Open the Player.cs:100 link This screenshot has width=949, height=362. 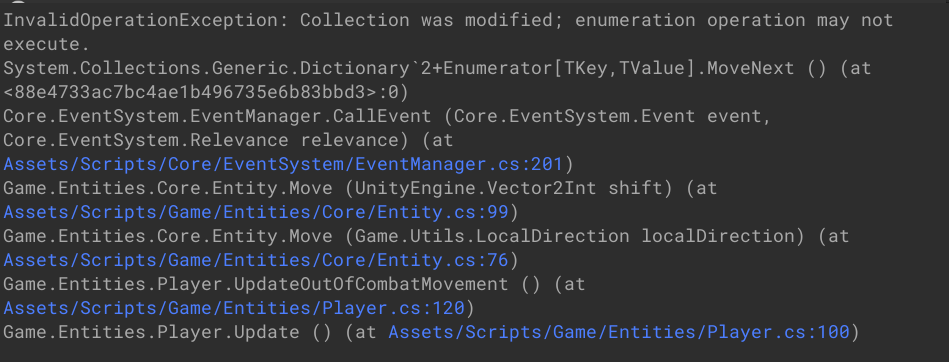coord(619,332)
